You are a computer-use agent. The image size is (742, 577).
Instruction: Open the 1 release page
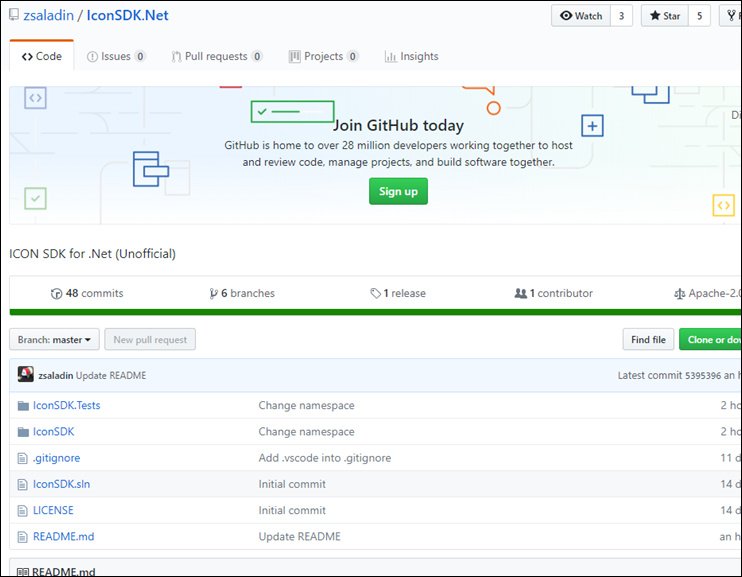coord(398,293)
